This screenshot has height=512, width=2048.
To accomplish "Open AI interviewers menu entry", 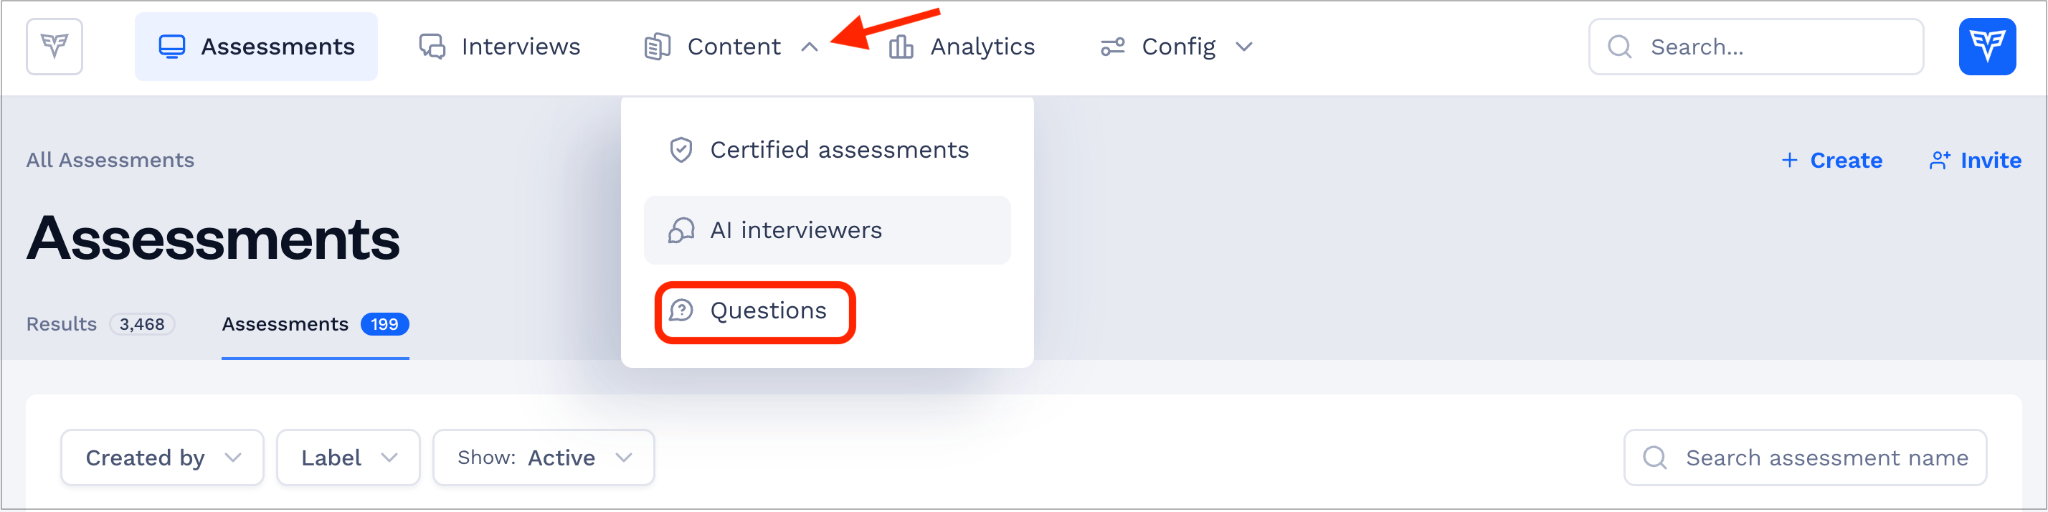I will tap(827, 230).
